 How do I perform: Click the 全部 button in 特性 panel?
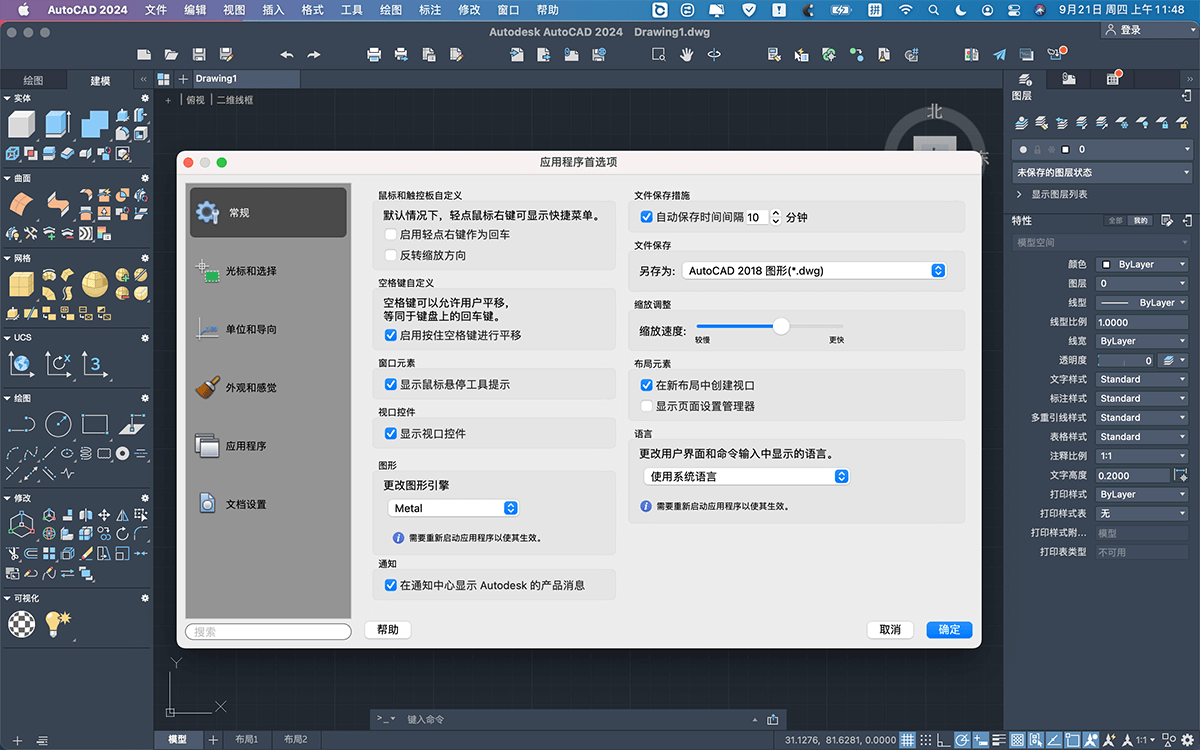click(x=1116, y=220)
